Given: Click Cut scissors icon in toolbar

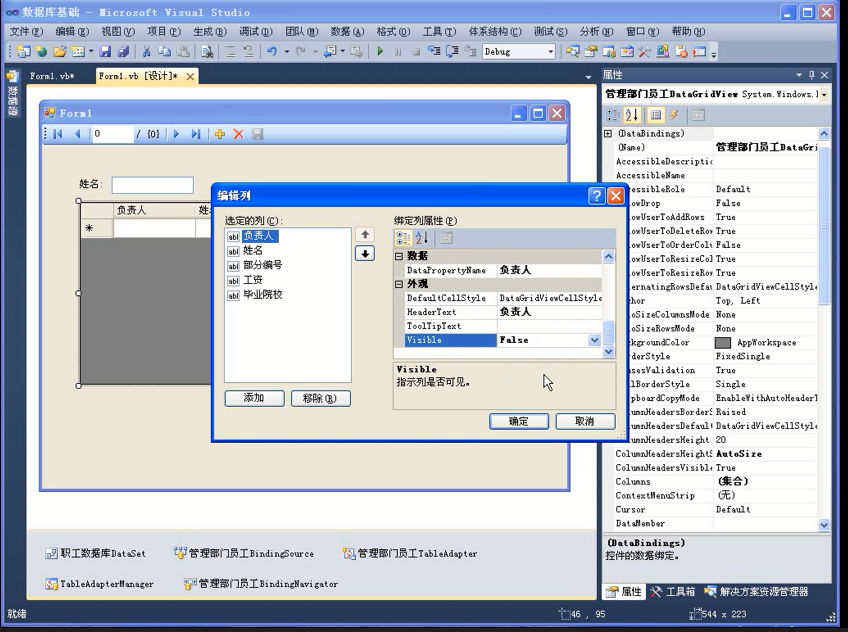Looking at the screenshot, I should (x=146, y=52).
